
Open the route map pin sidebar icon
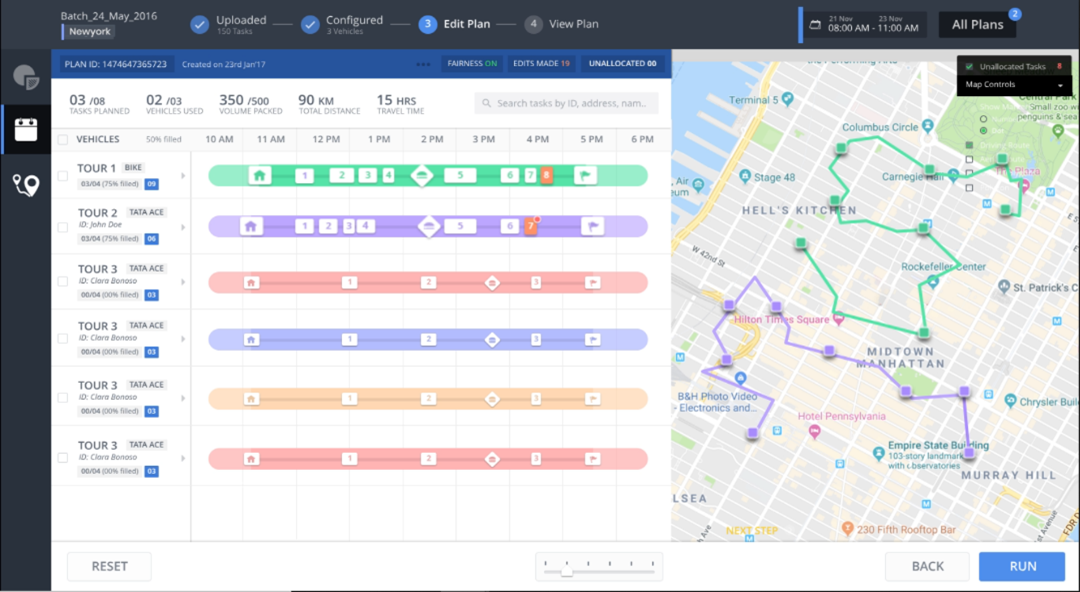point(26,185)
